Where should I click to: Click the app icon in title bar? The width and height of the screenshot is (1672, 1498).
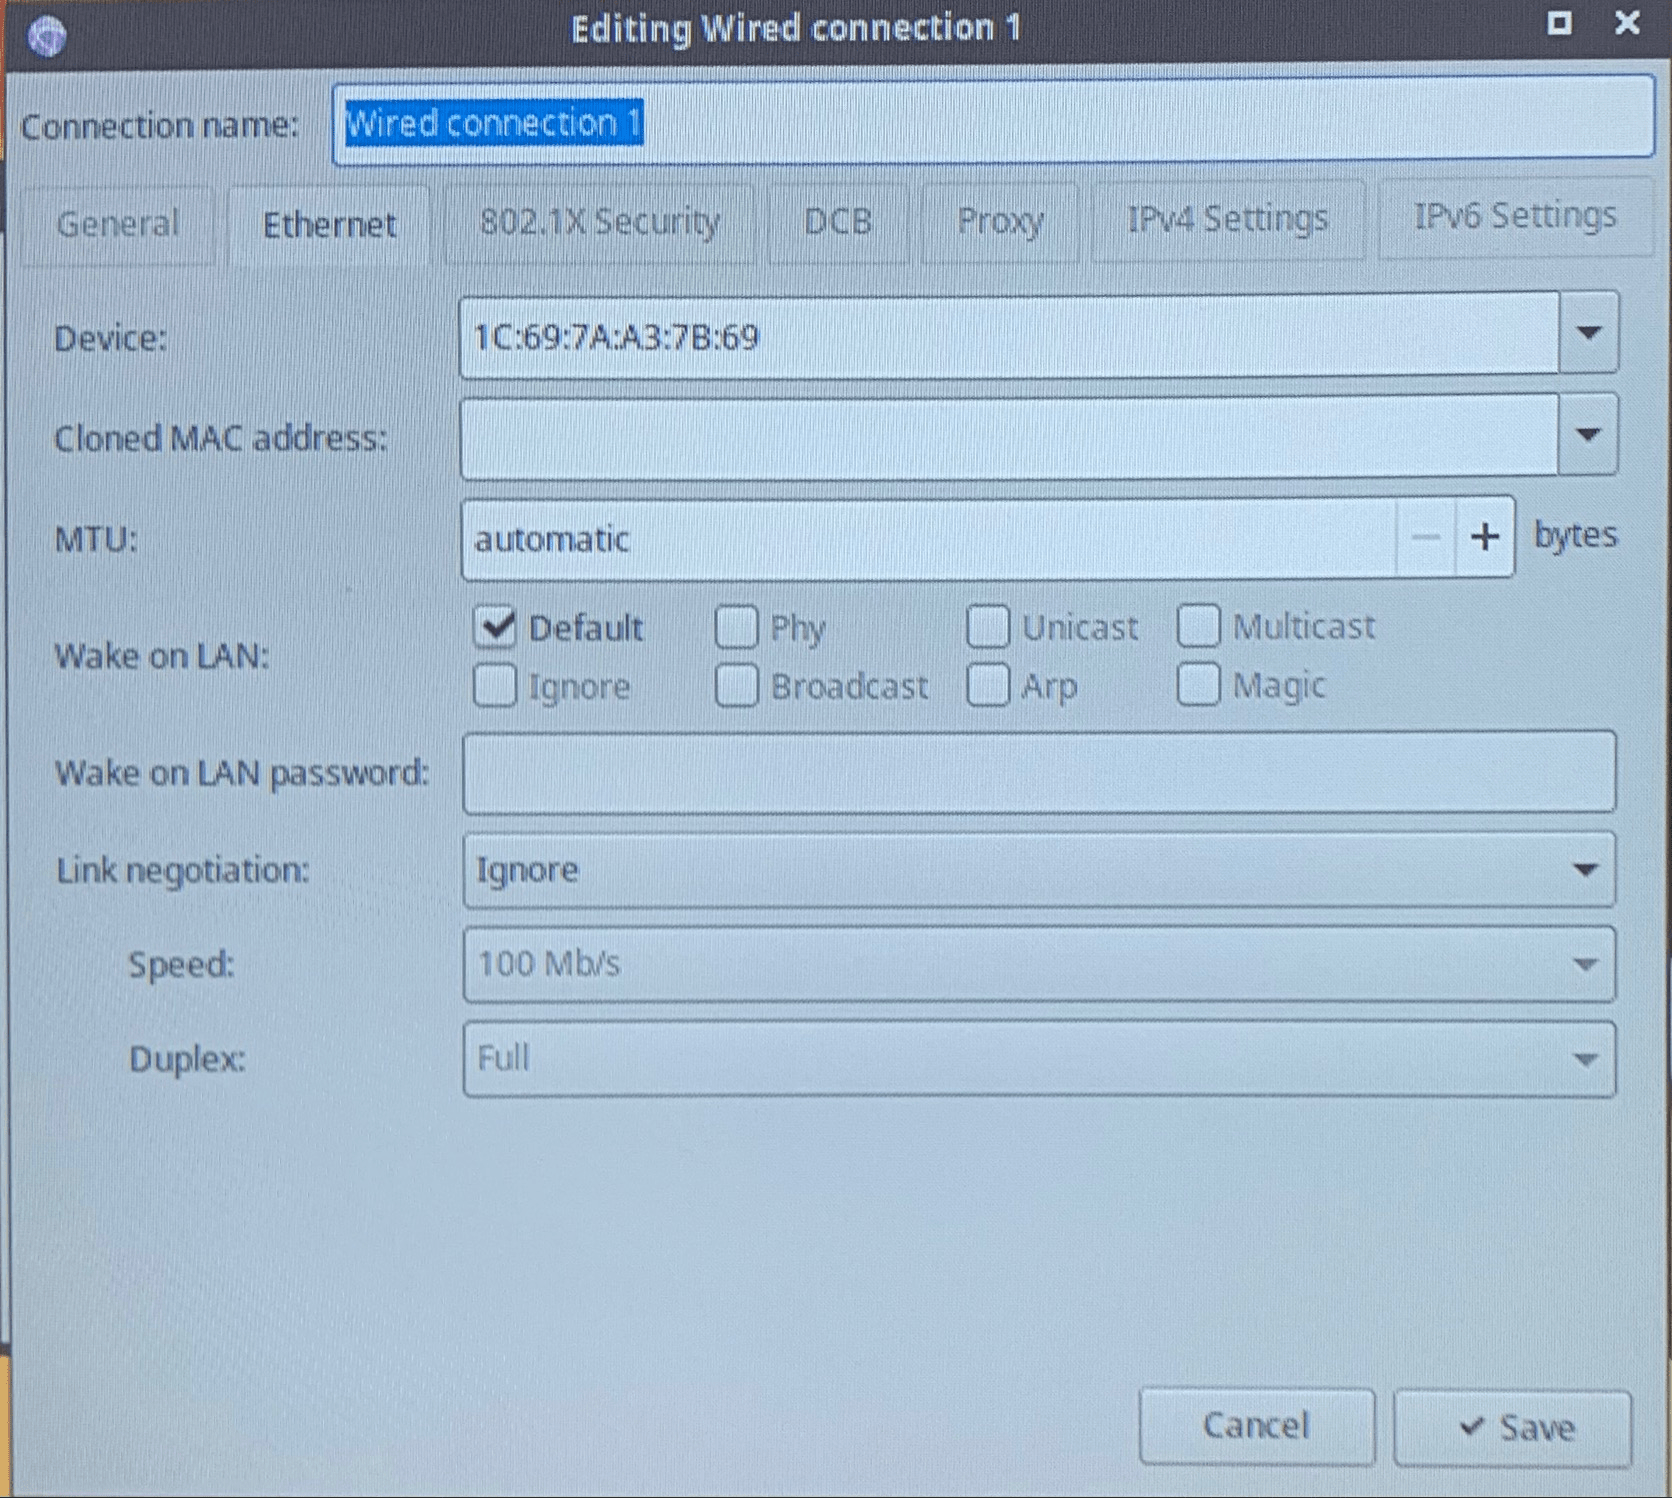[46, 37]
